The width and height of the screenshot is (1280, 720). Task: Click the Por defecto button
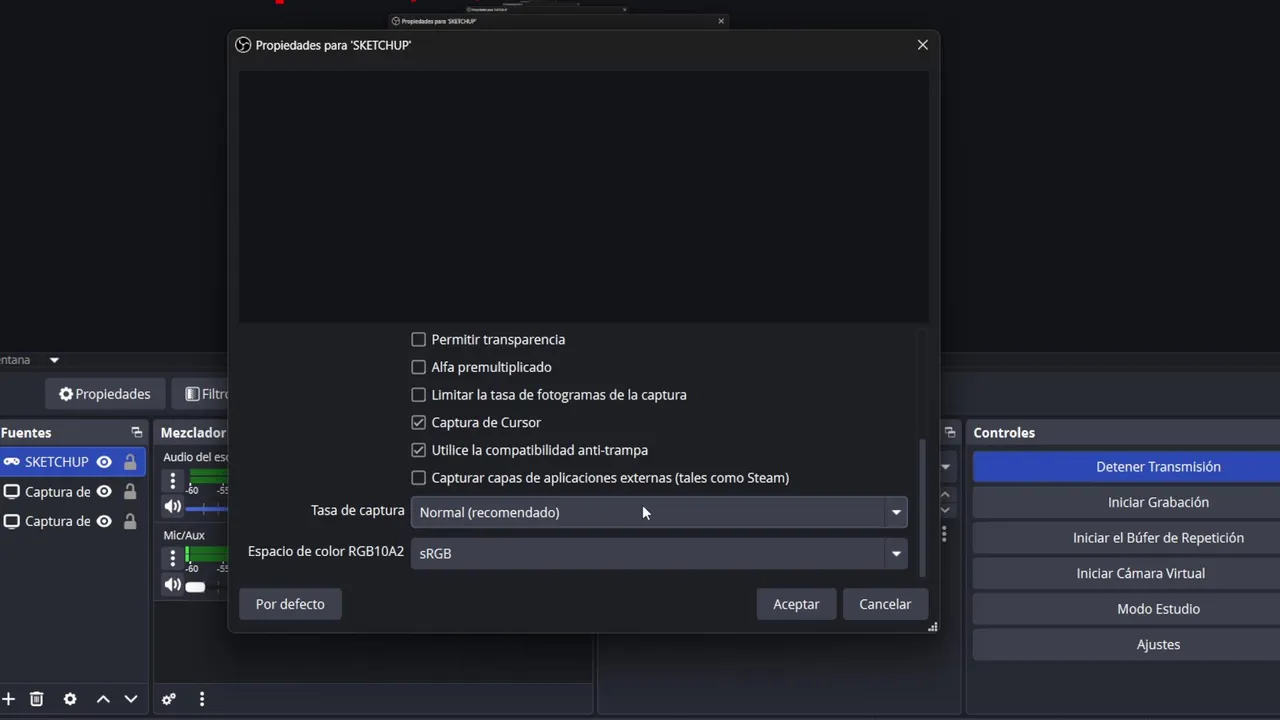click(x=290, y=604)
